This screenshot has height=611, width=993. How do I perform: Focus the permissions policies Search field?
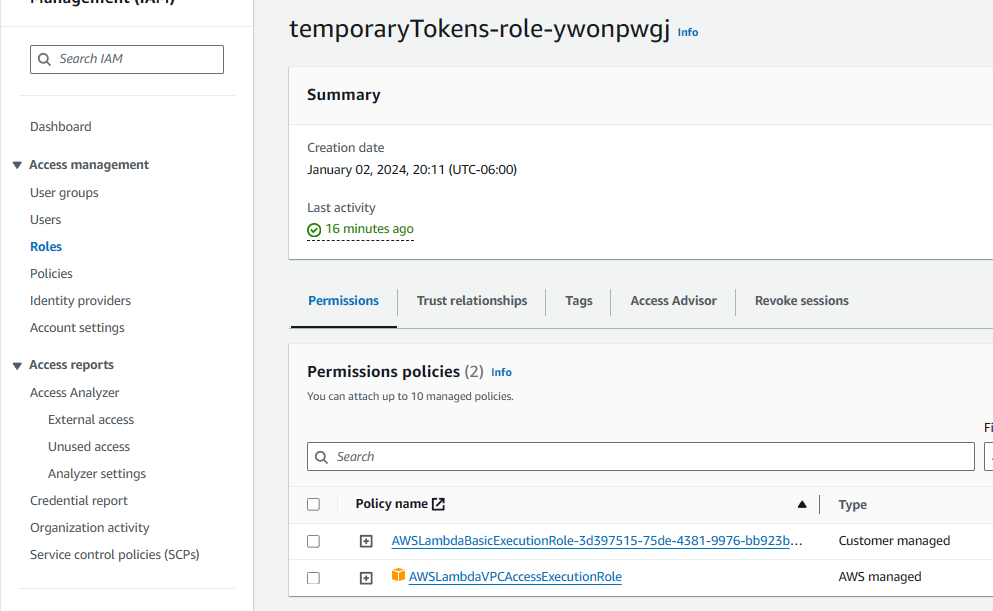point(641,457)
